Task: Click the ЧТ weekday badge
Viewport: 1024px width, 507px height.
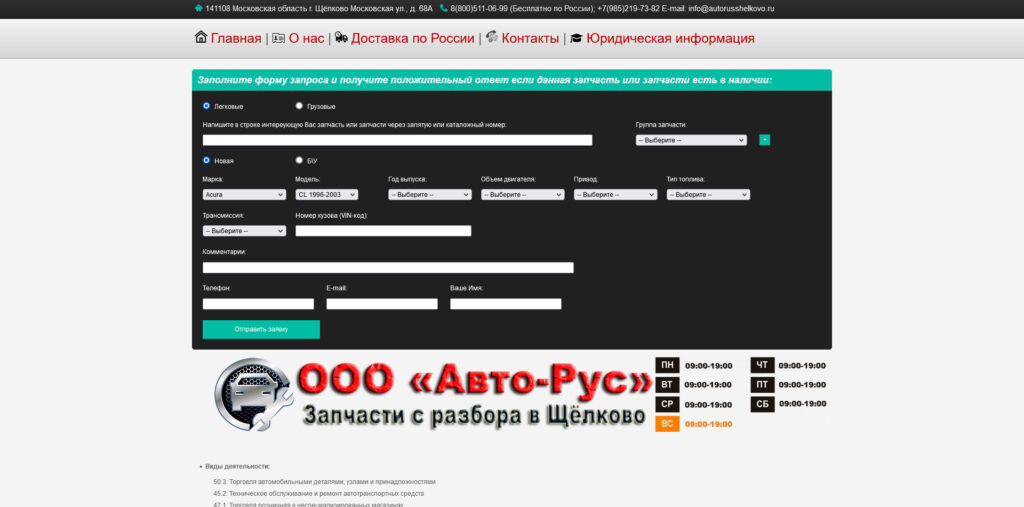Action: [762, 365]
